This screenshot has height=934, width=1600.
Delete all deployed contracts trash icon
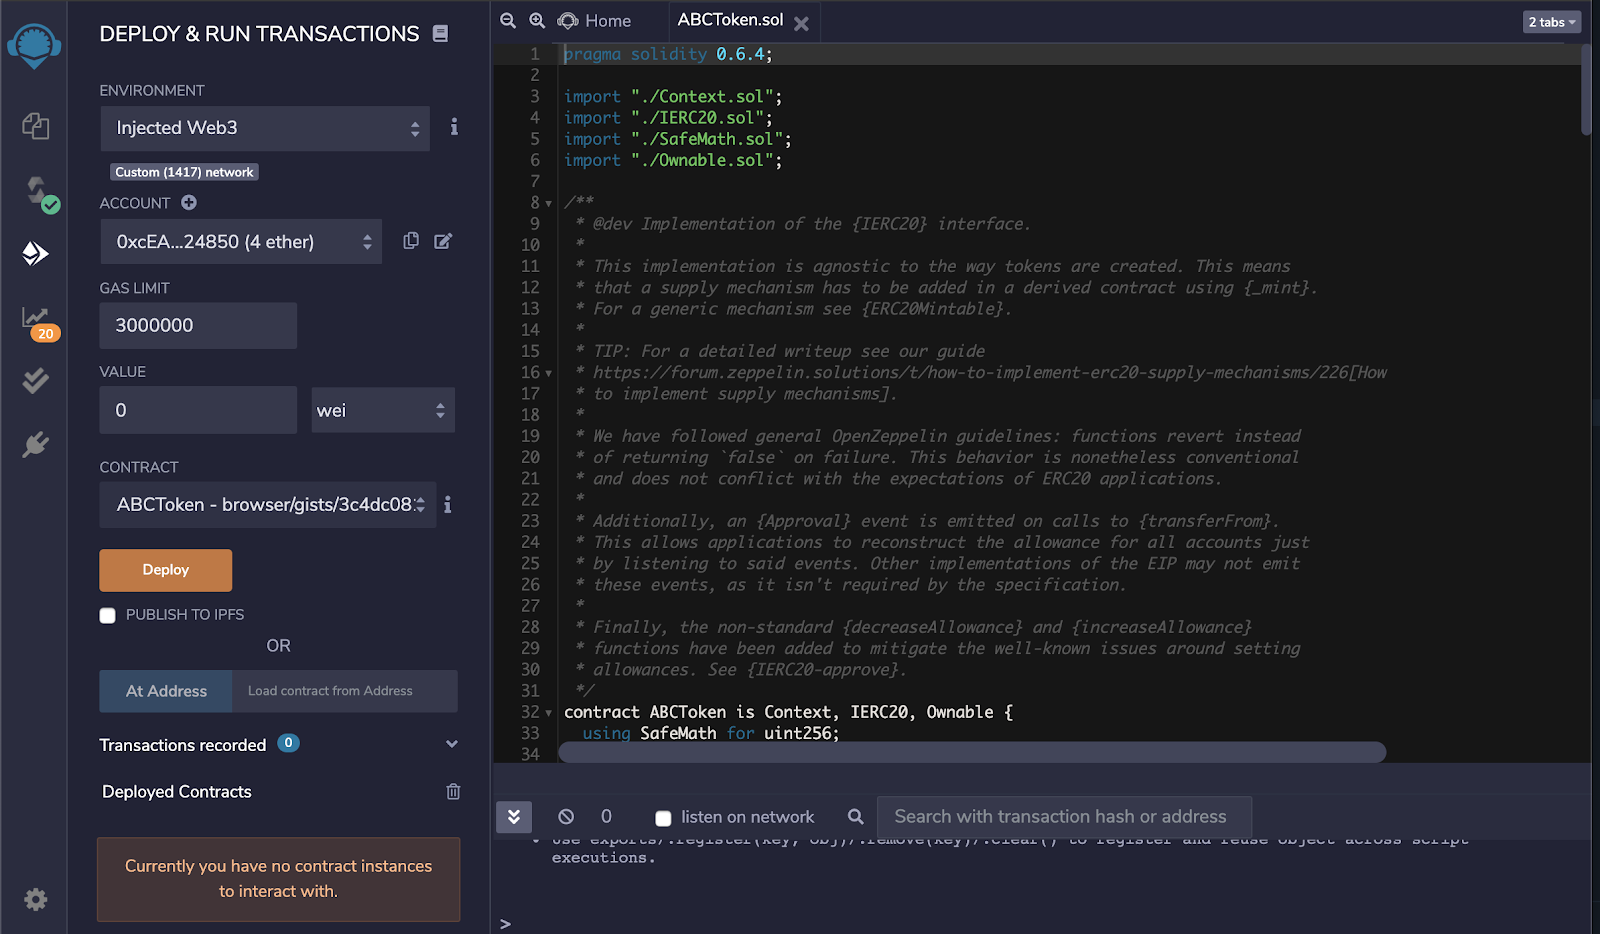[453, 791]
